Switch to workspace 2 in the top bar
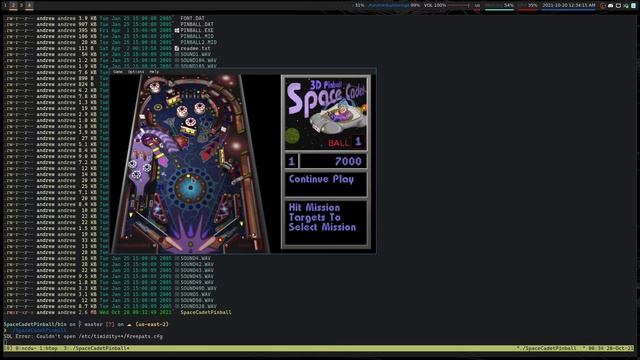 (x=13, y=5)
